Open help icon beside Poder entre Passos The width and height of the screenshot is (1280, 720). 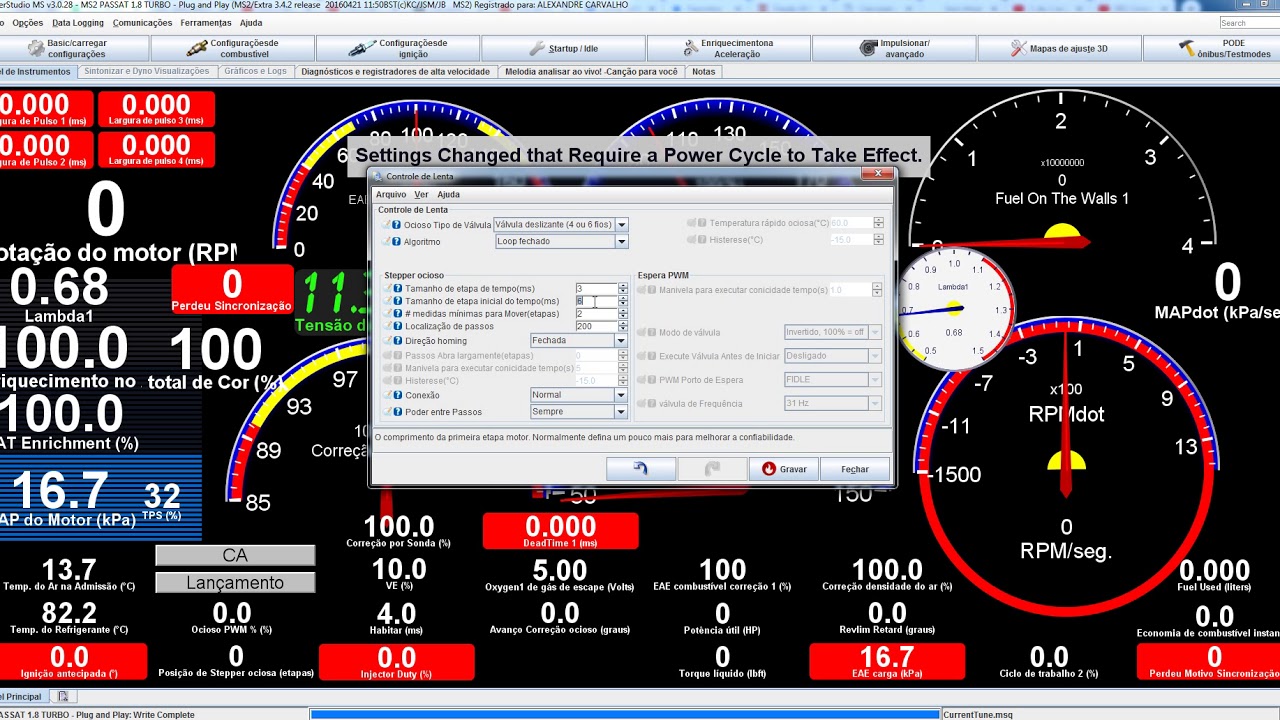pos(397,412)
